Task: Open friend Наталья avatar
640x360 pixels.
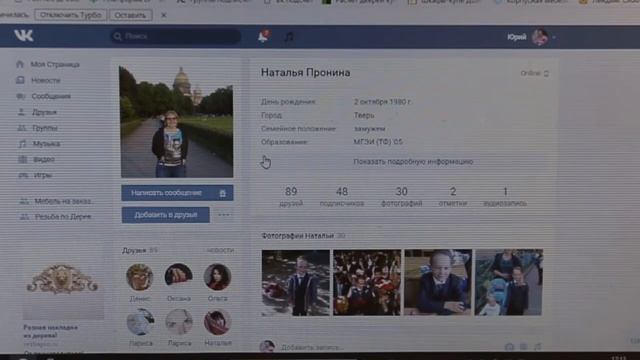Action: tap(218, 322)
